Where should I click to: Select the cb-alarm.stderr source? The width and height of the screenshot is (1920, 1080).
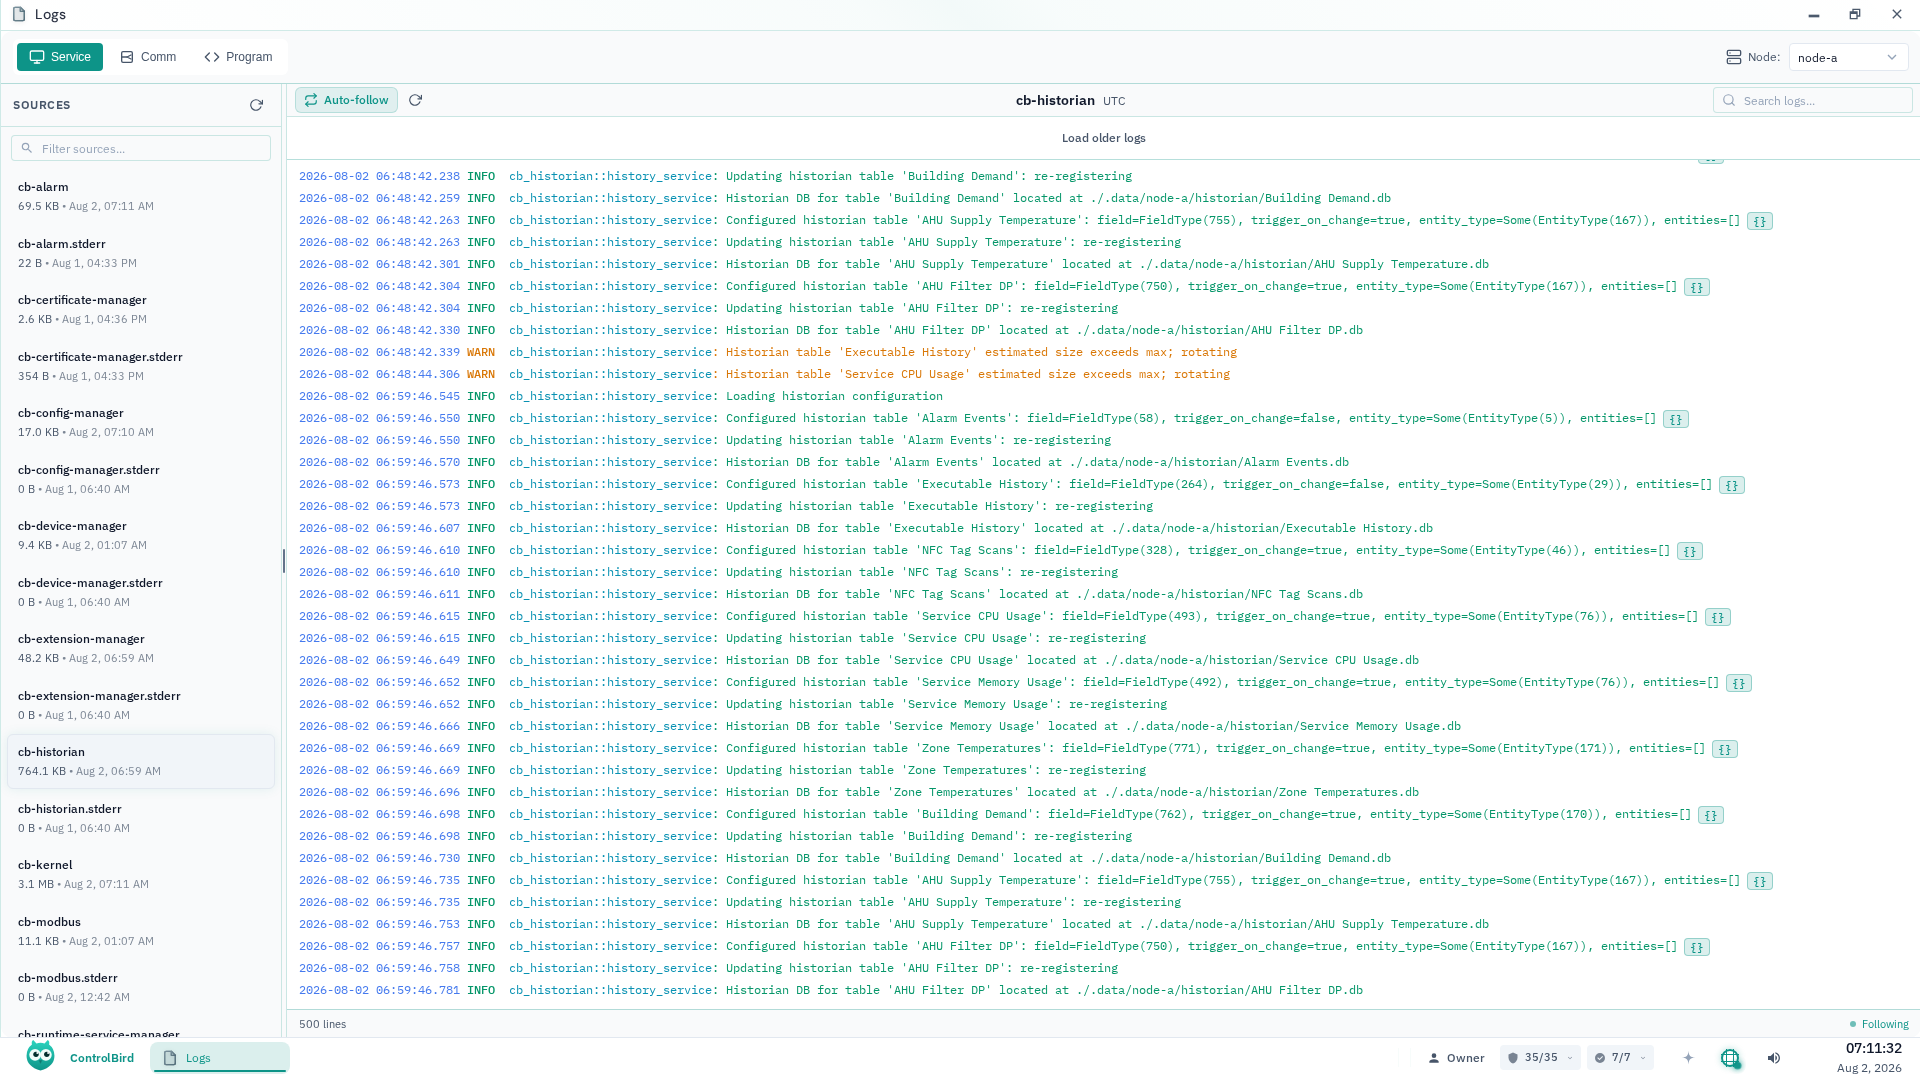pos(141,253)
